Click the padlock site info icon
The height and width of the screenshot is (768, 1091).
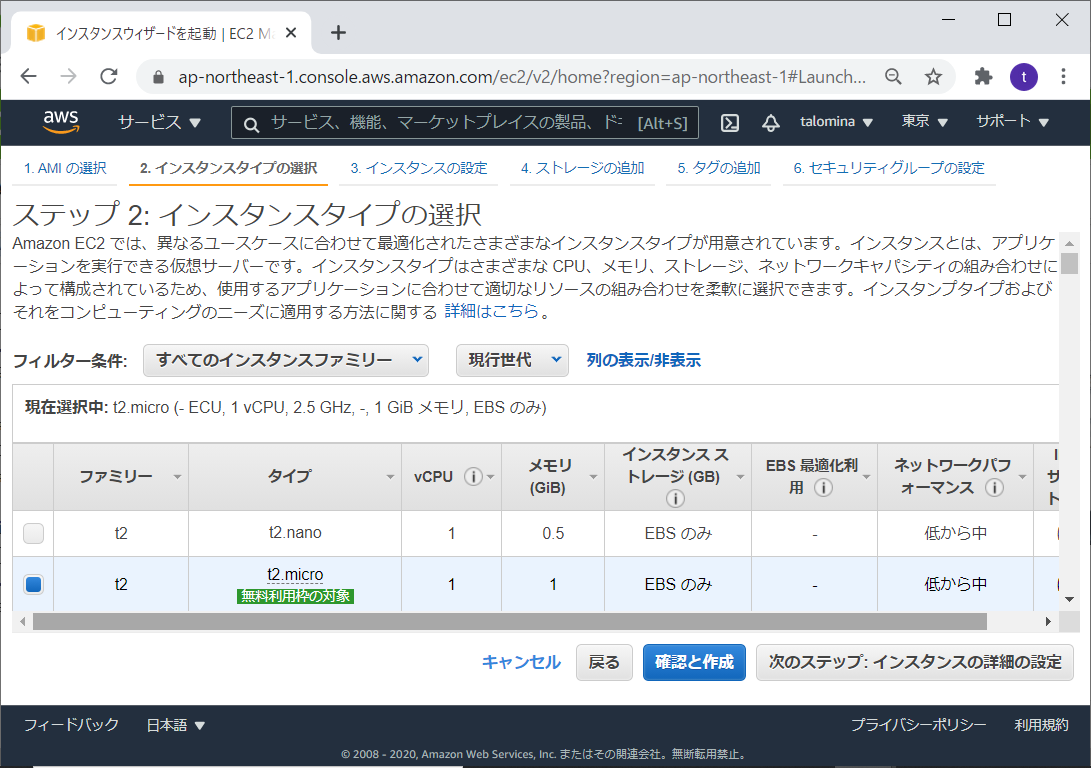click(159, 77)
